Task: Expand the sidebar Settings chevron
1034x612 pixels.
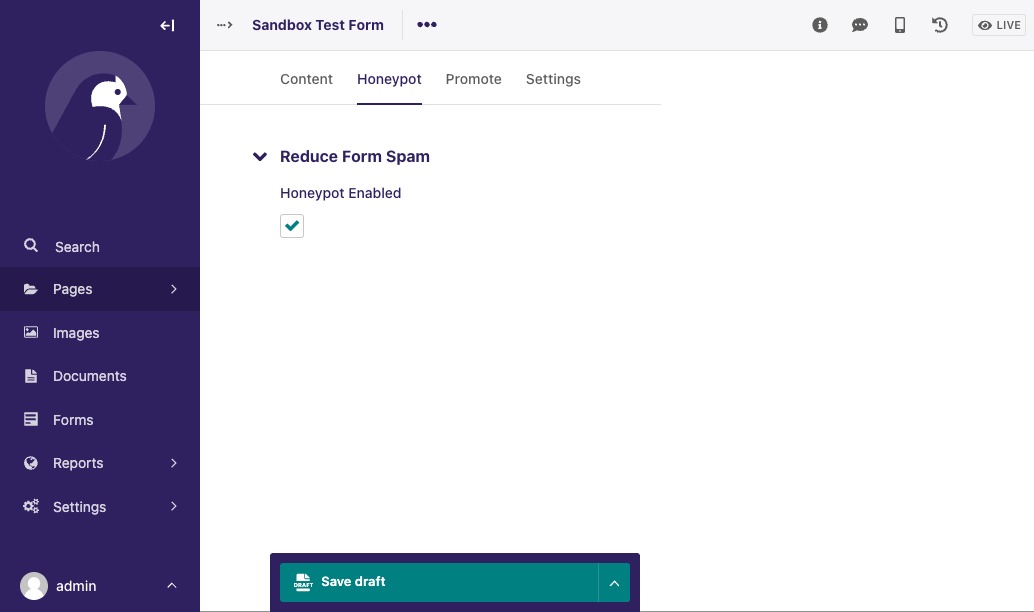Action: pos(173,506)
